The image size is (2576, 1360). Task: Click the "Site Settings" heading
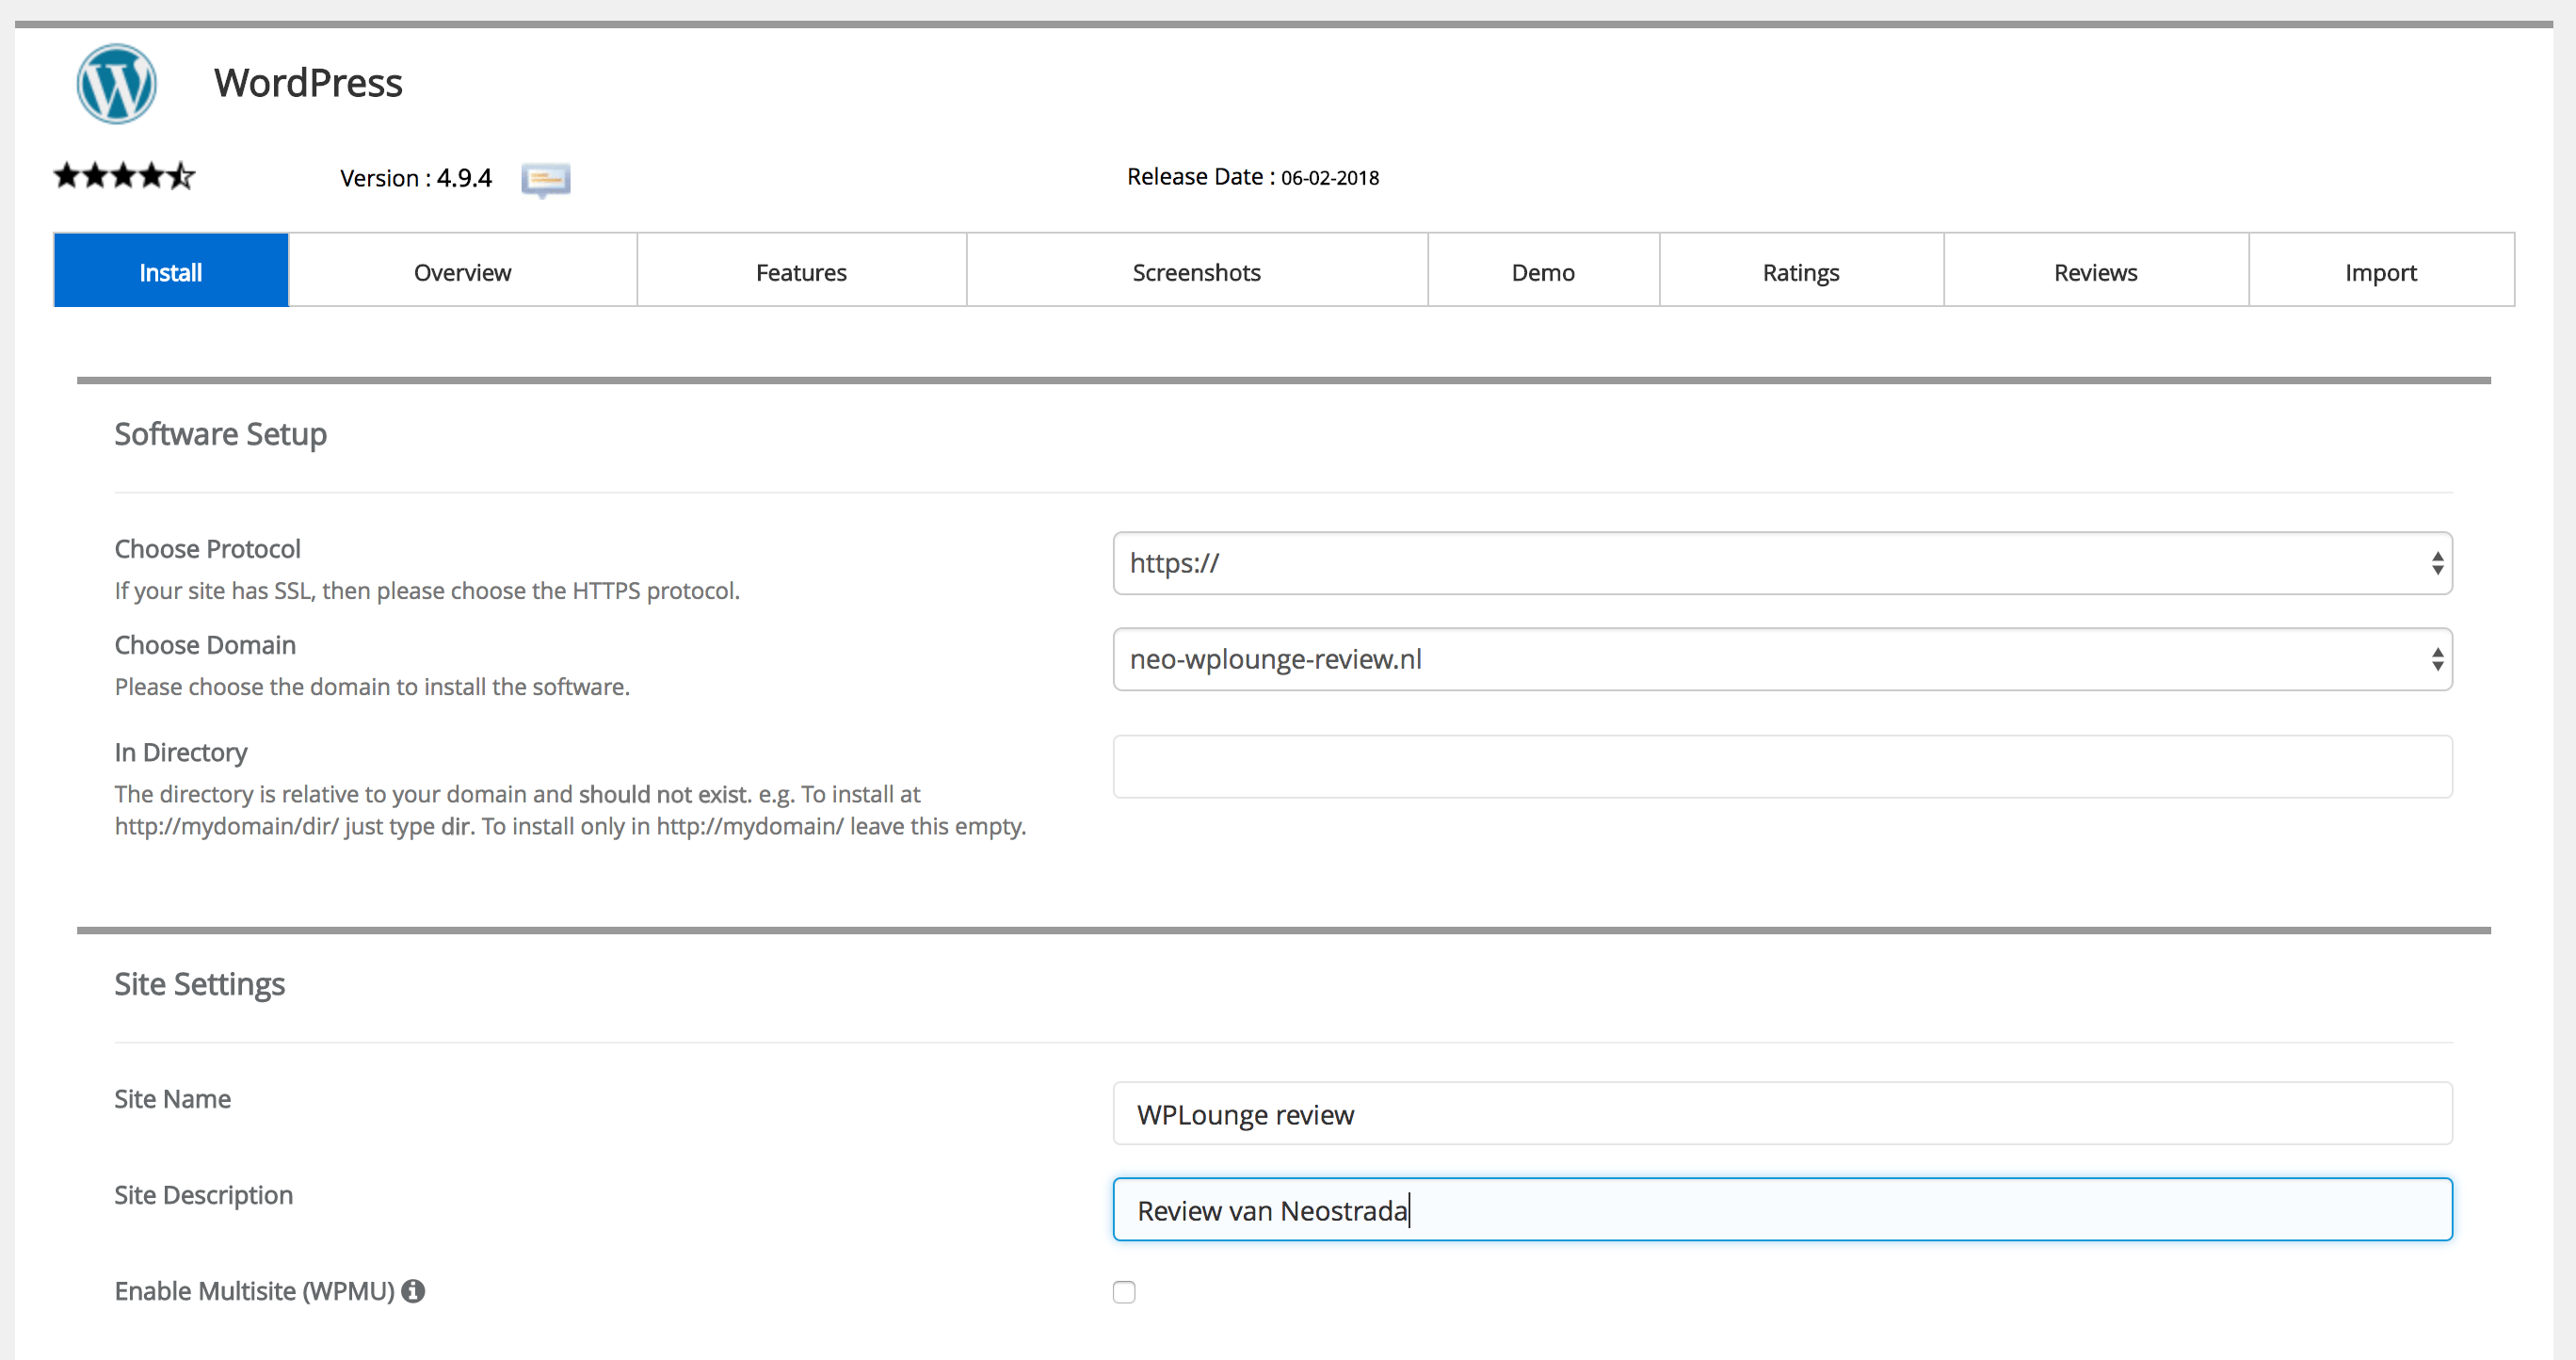(x=200, y=984)
